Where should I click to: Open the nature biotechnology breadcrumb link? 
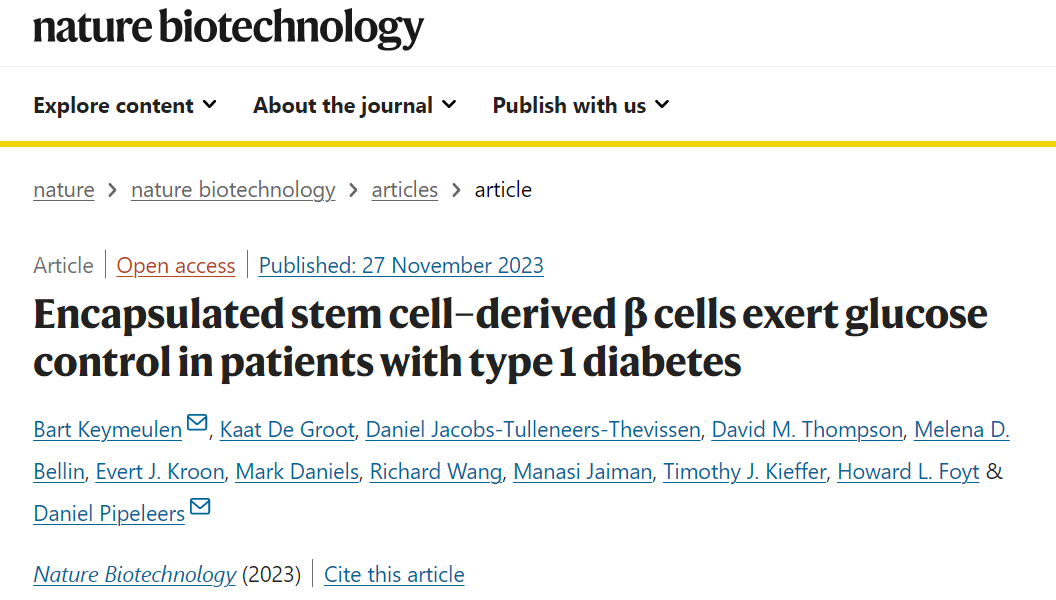(x=233, y=190)
